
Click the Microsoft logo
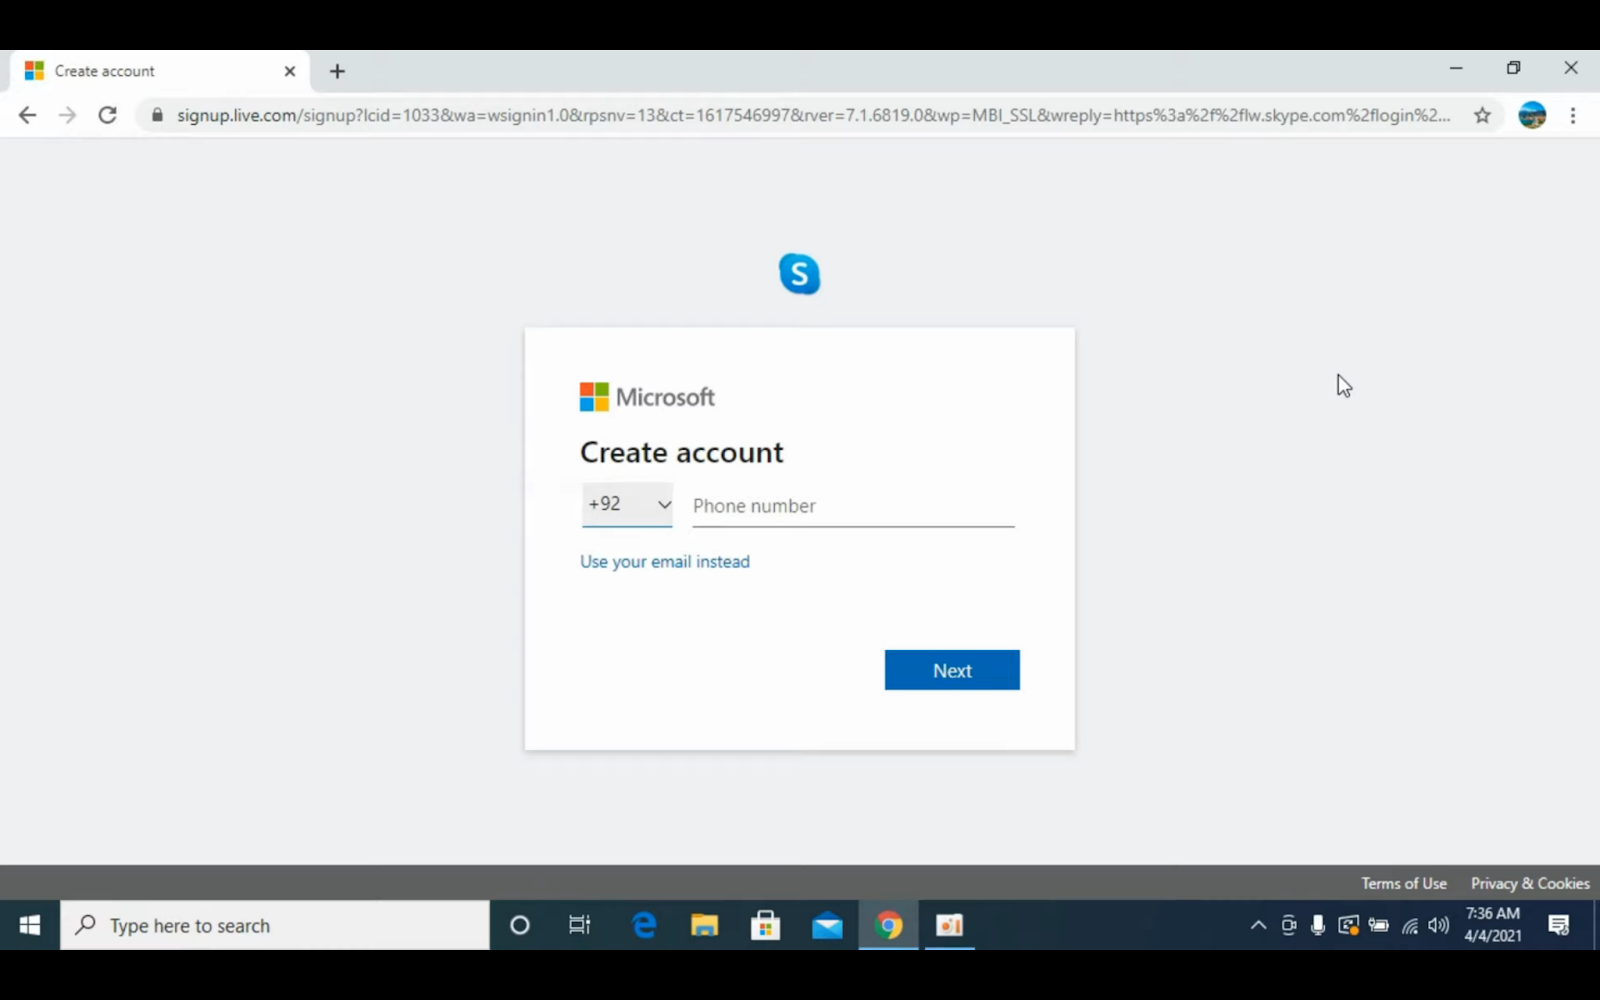(647, 397)
